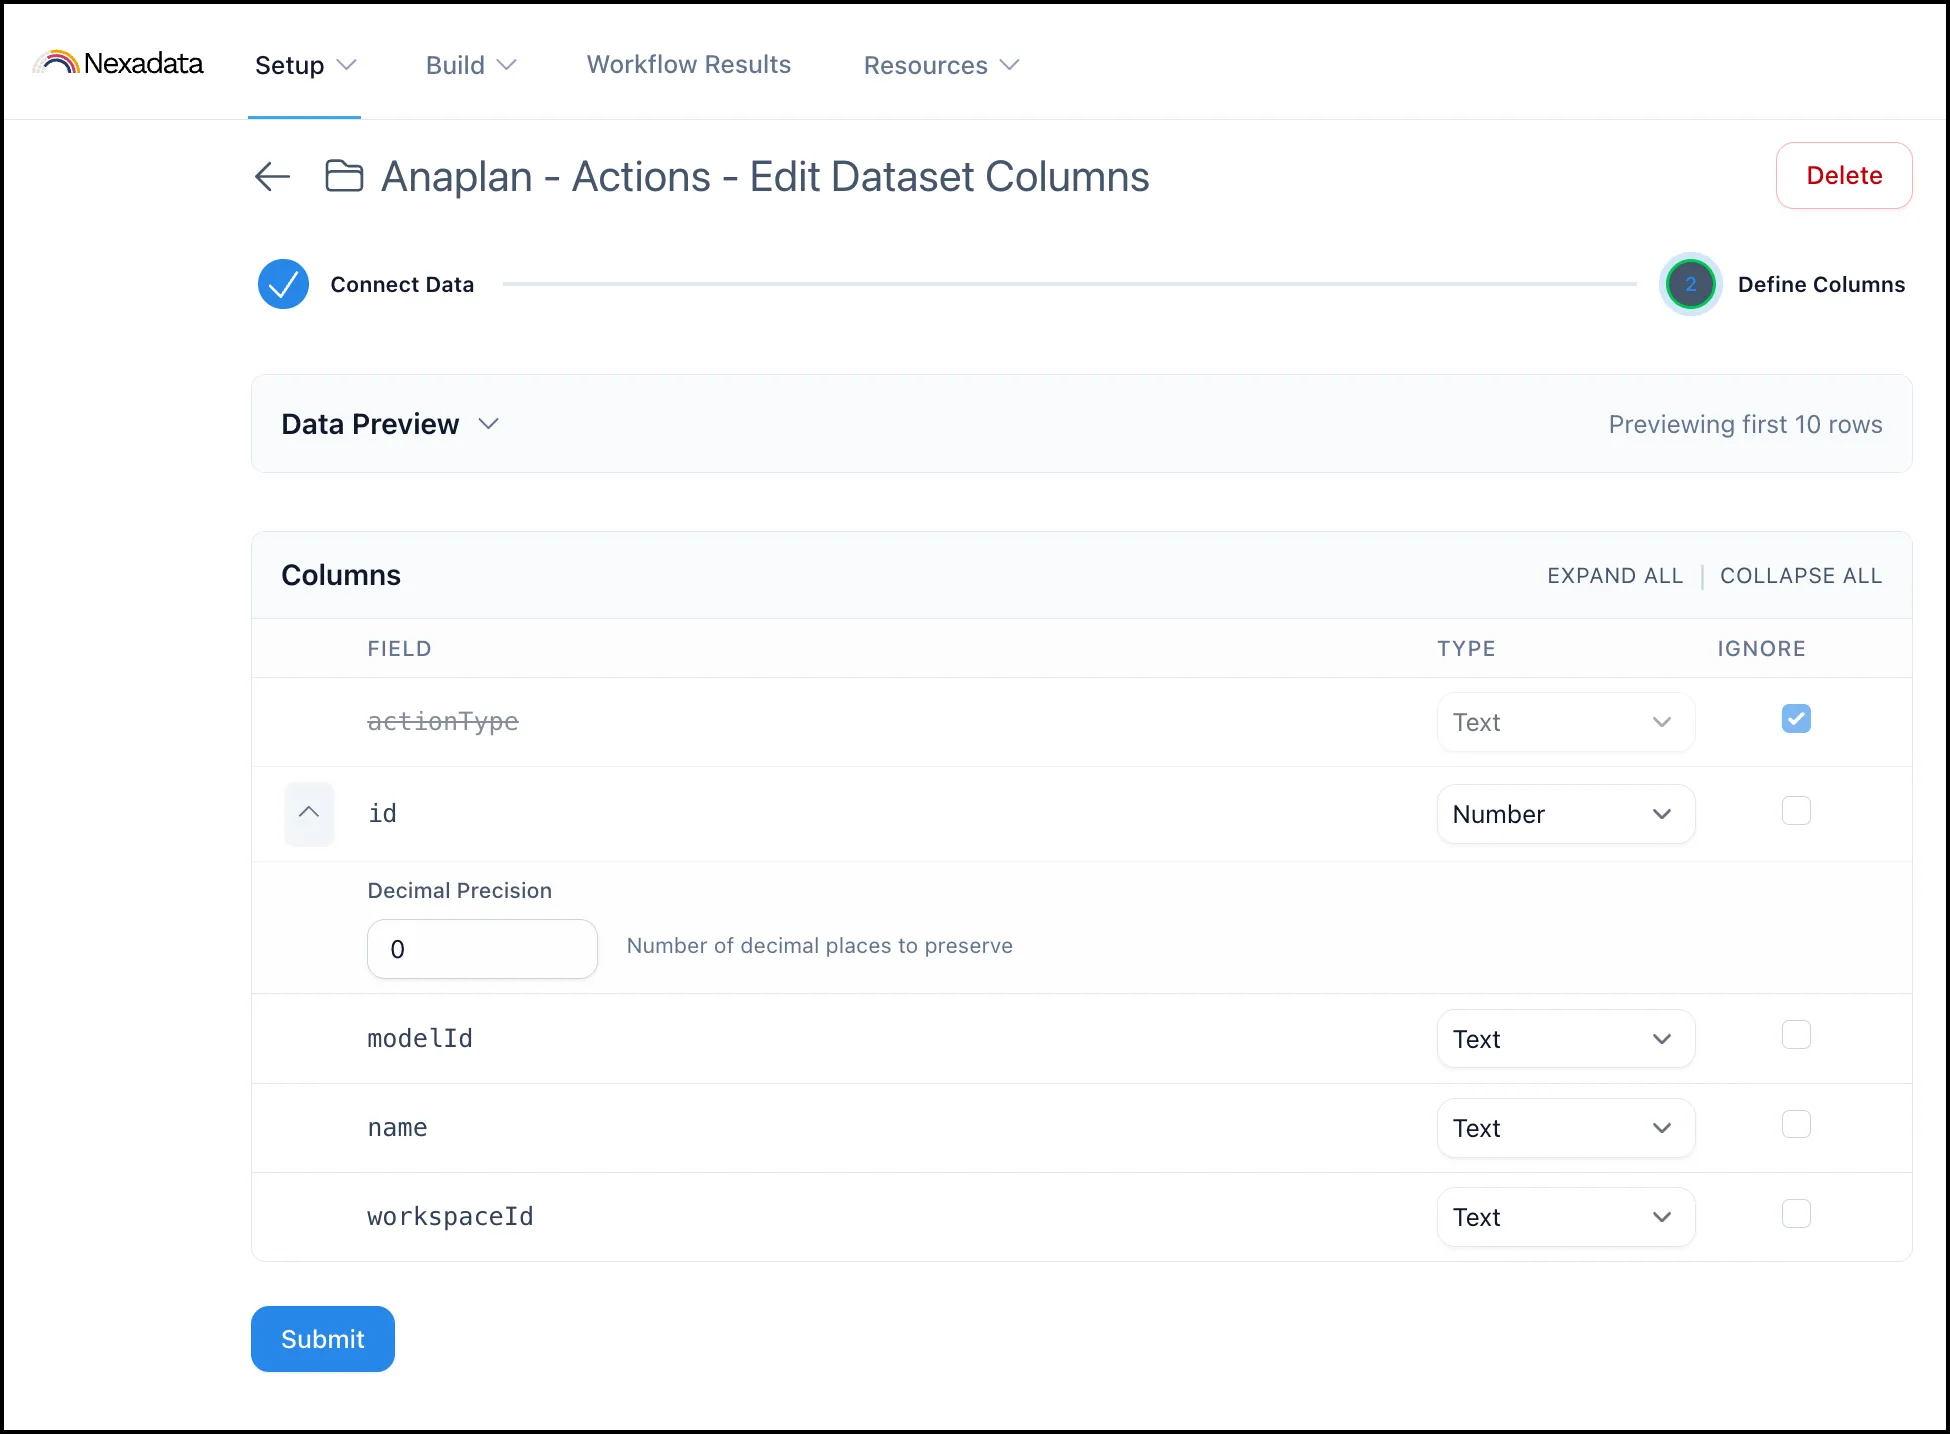Image resolution: width=1950 pixels, height=1434 pixels.
Task: Click the struck-through actionType field name
Action: (443, 722)
